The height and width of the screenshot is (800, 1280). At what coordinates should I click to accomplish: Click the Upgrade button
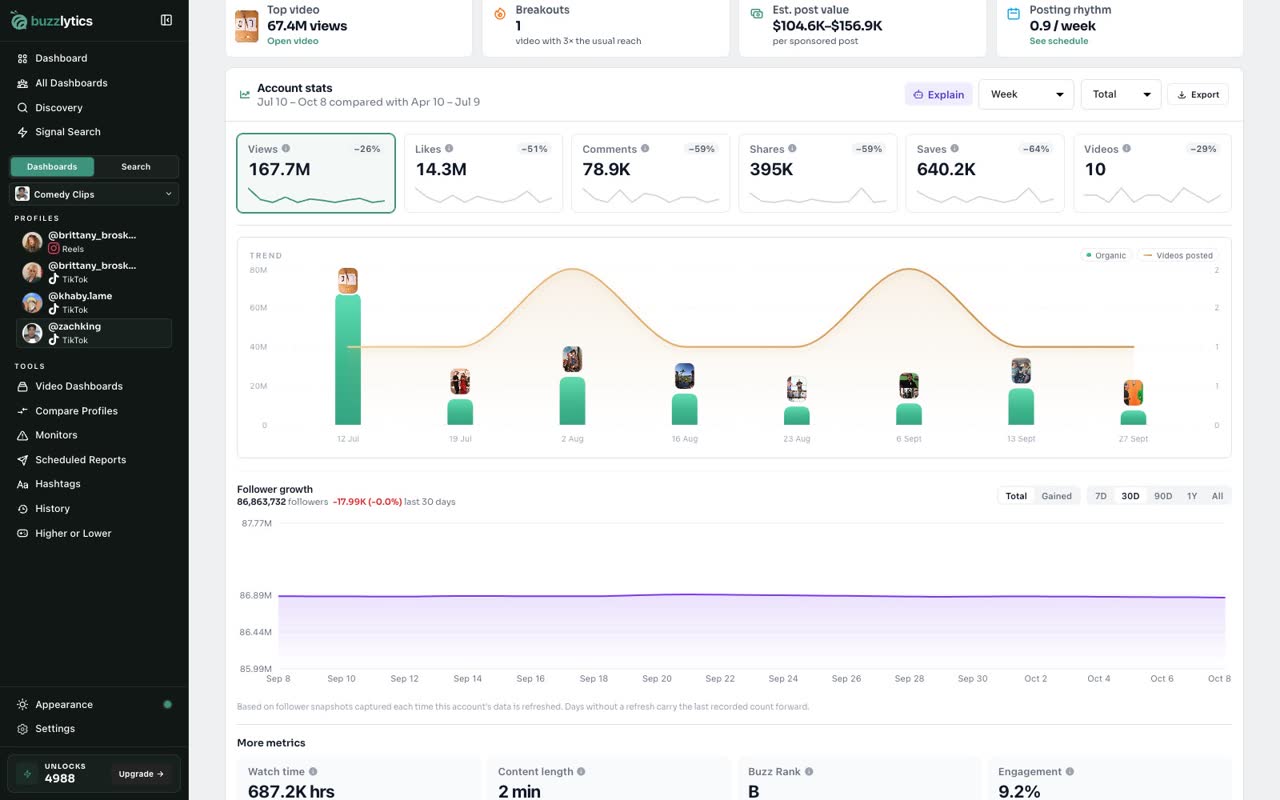[x=141, y=774]
